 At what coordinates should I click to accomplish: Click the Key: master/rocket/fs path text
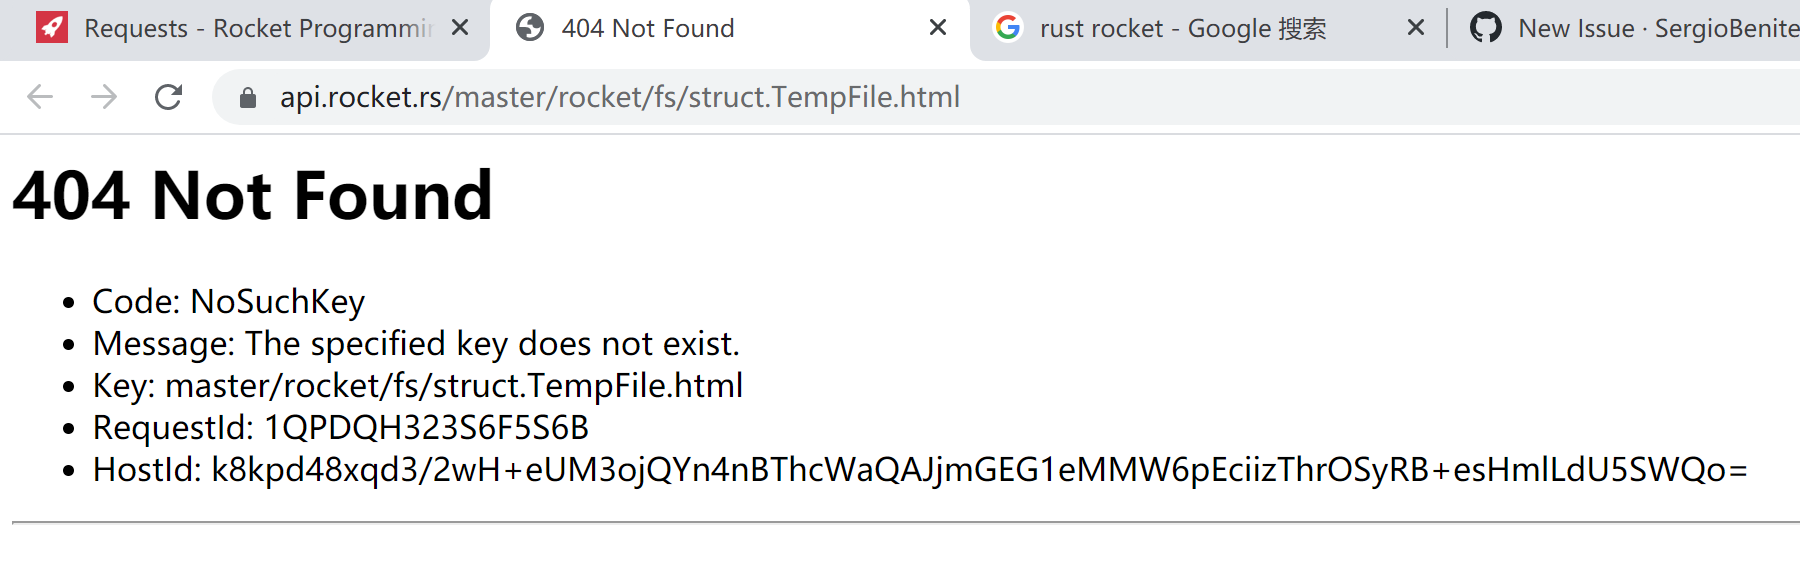417,385
